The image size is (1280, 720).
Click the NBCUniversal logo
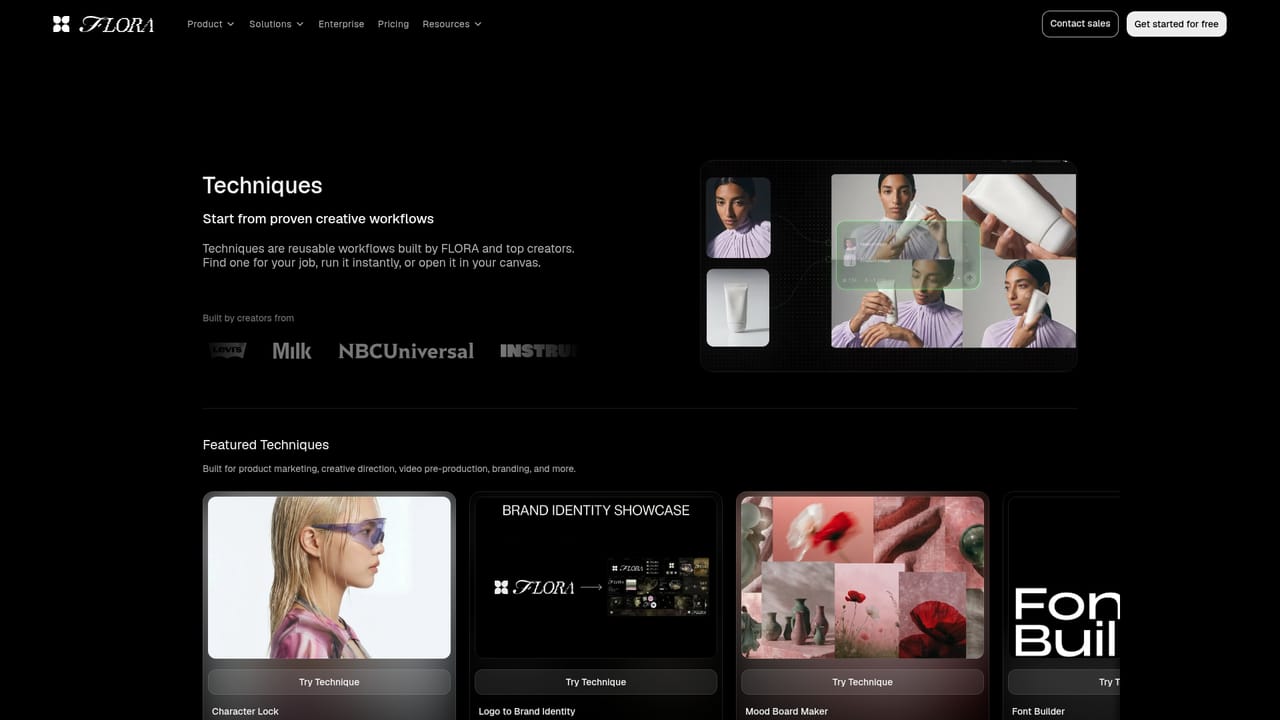[406, 351]
